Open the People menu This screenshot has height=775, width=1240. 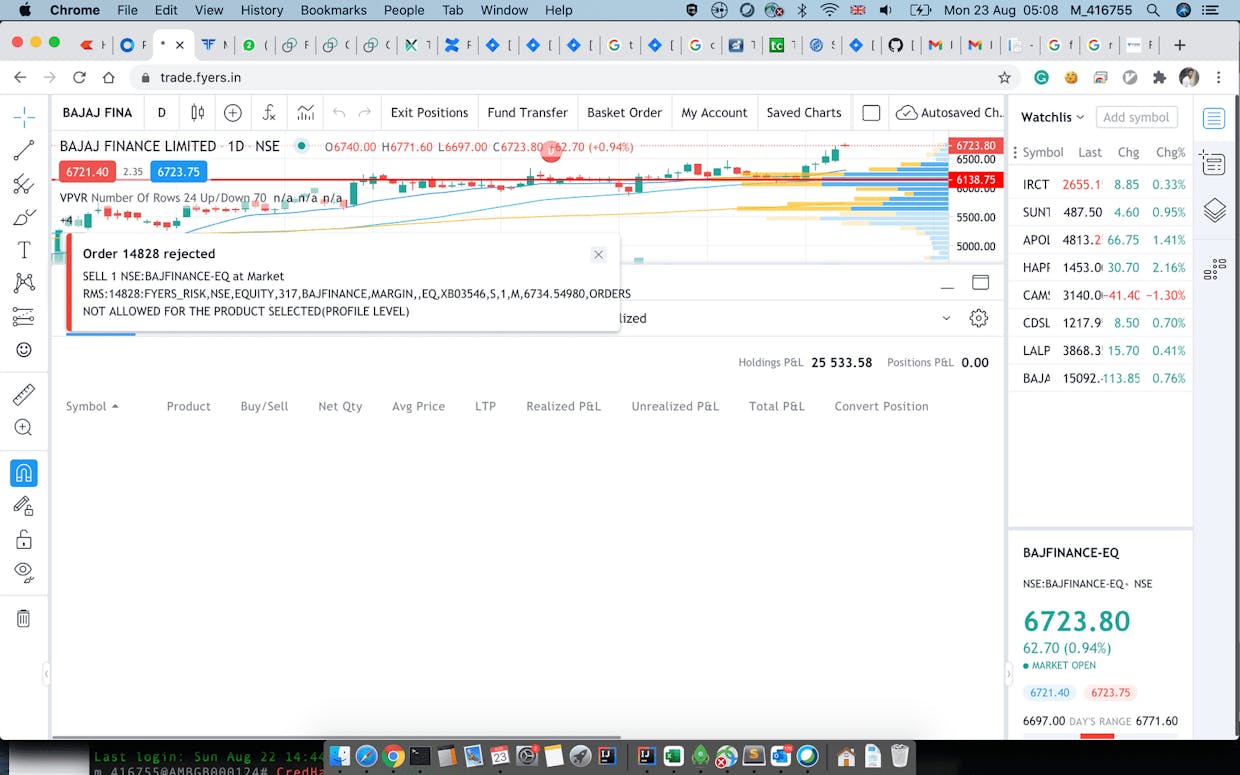tap(404, 10)
